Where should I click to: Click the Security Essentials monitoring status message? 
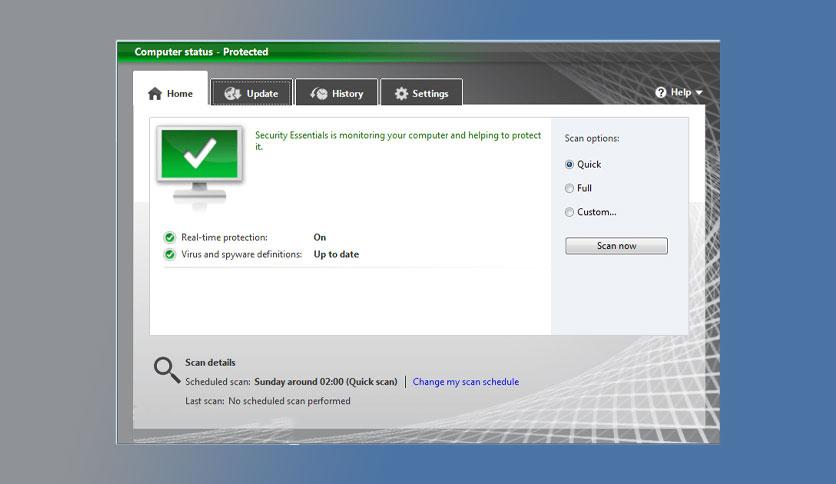pyautogui.click(x=398, y=140)
